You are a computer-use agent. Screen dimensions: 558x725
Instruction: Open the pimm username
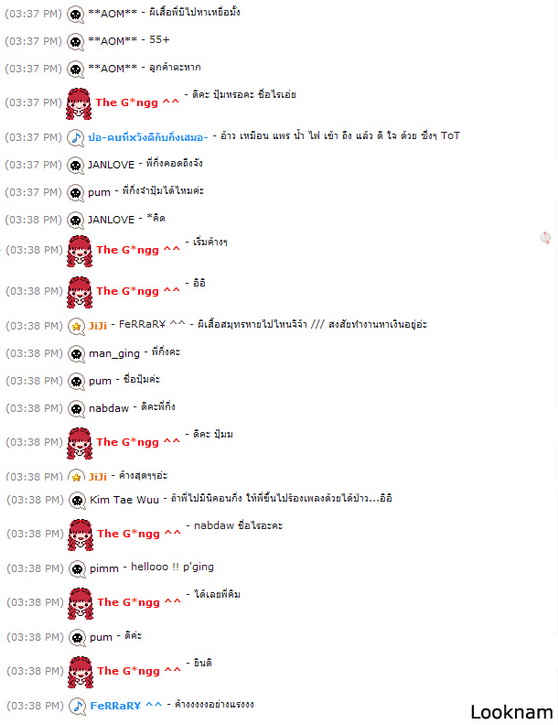(104, 569)
